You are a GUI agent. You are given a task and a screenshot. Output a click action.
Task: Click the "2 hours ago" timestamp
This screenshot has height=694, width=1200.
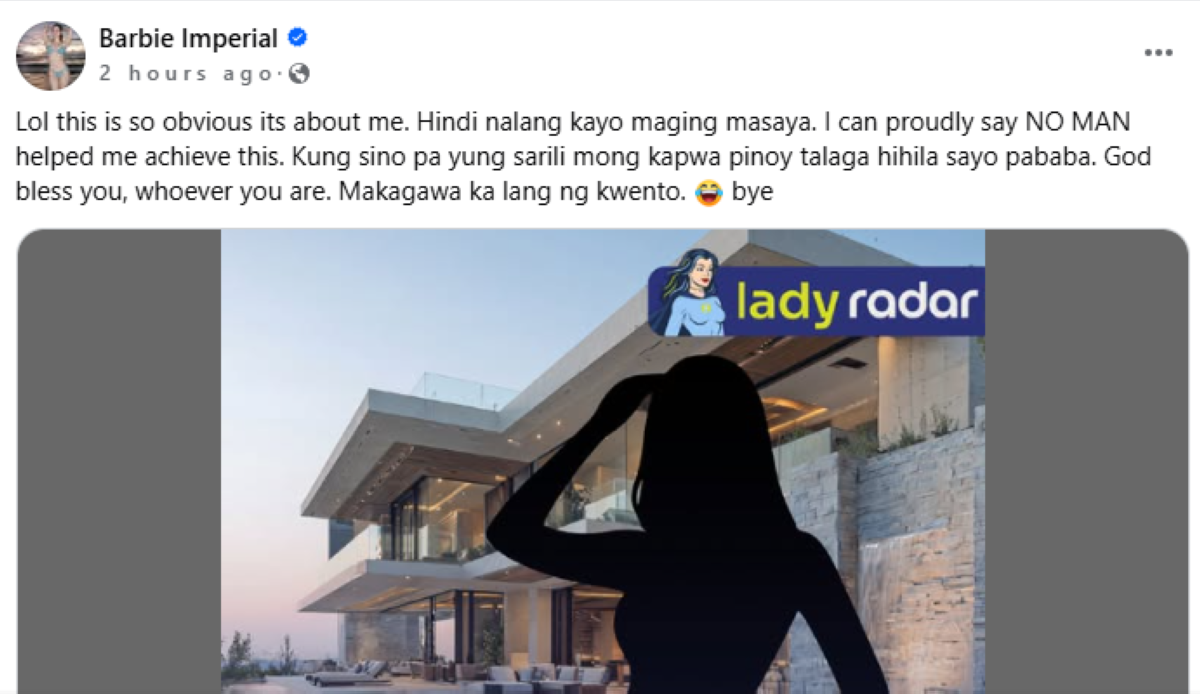click(185, 74)
